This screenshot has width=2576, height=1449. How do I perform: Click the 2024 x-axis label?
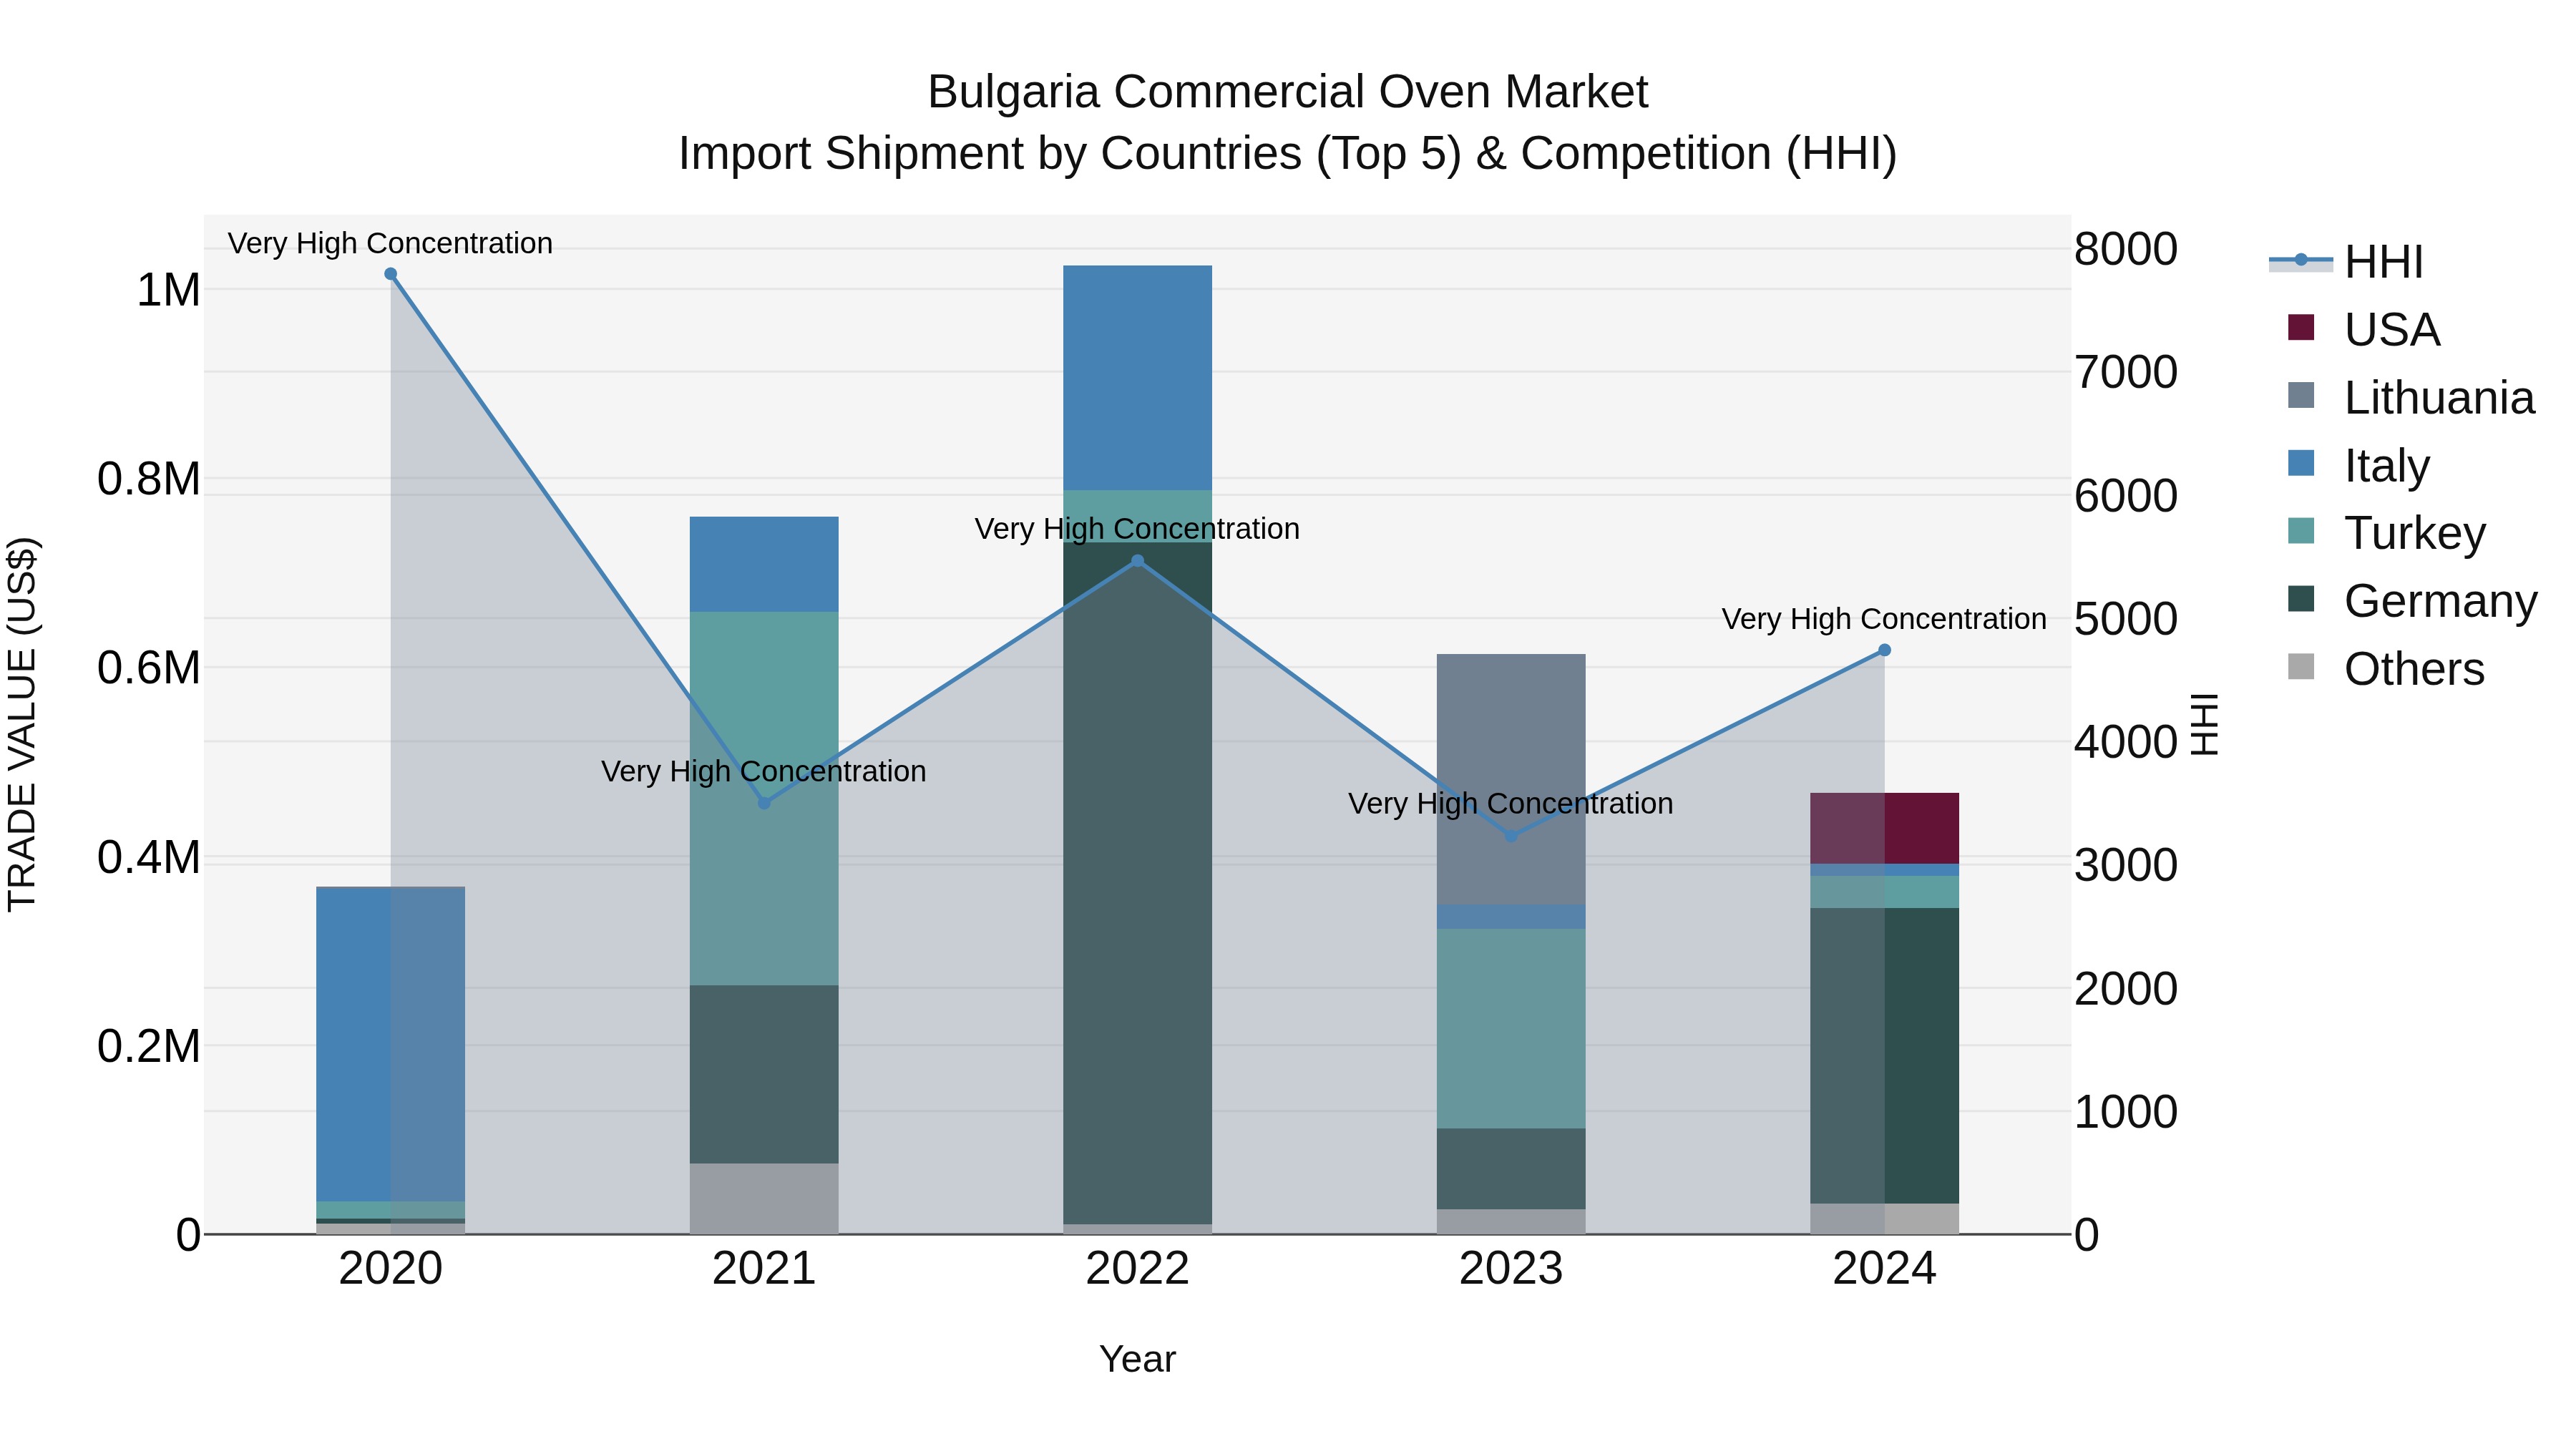point(1884,1269)
